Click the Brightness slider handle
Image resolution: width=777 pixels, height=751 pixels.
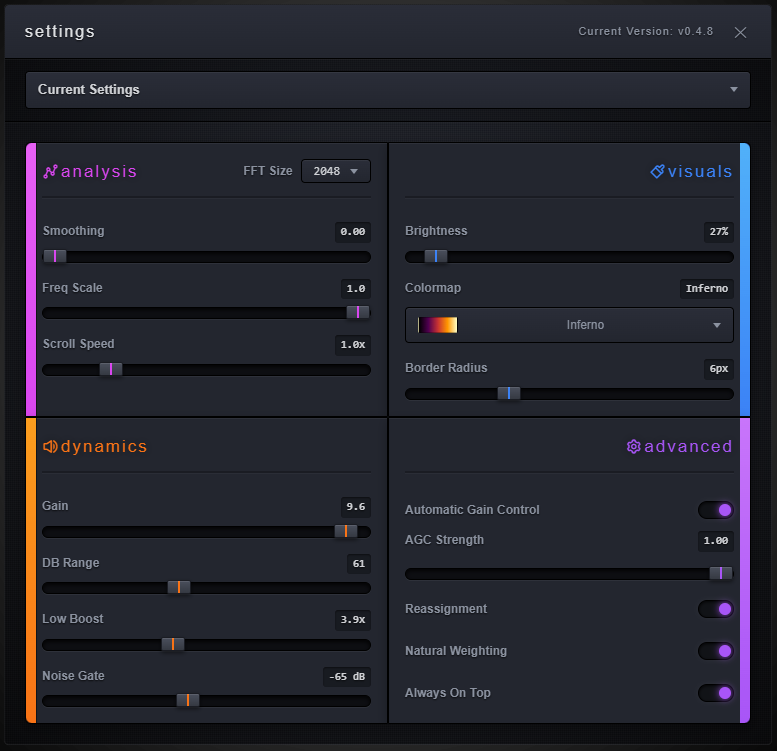point(436,256)
